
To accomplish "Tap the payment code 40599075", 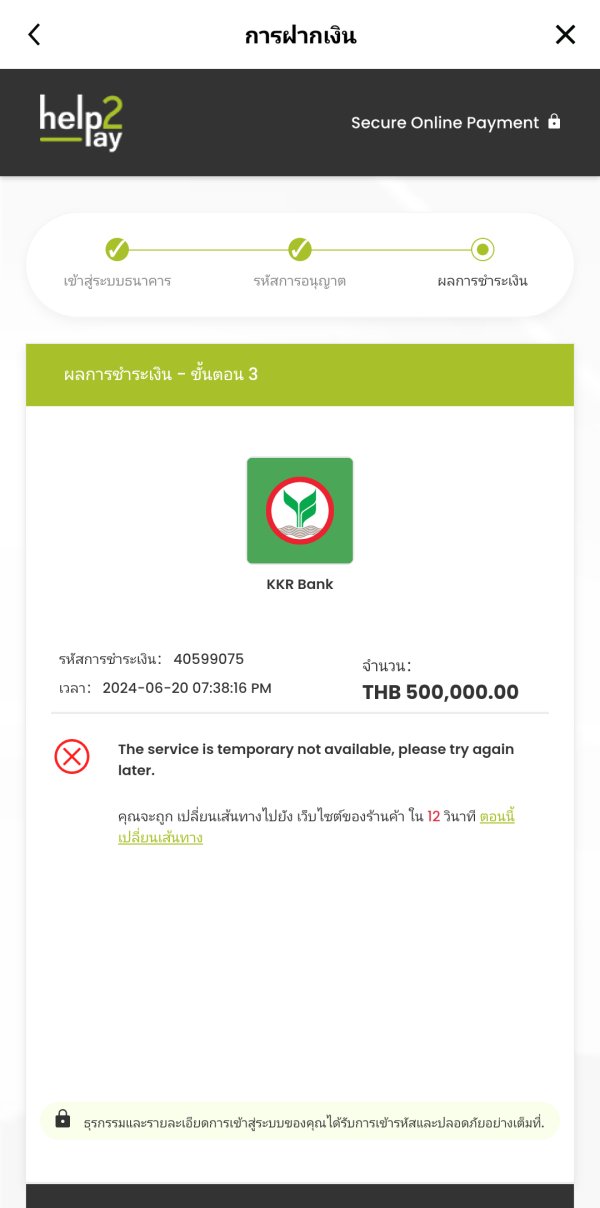I will (x=208, y=659).
